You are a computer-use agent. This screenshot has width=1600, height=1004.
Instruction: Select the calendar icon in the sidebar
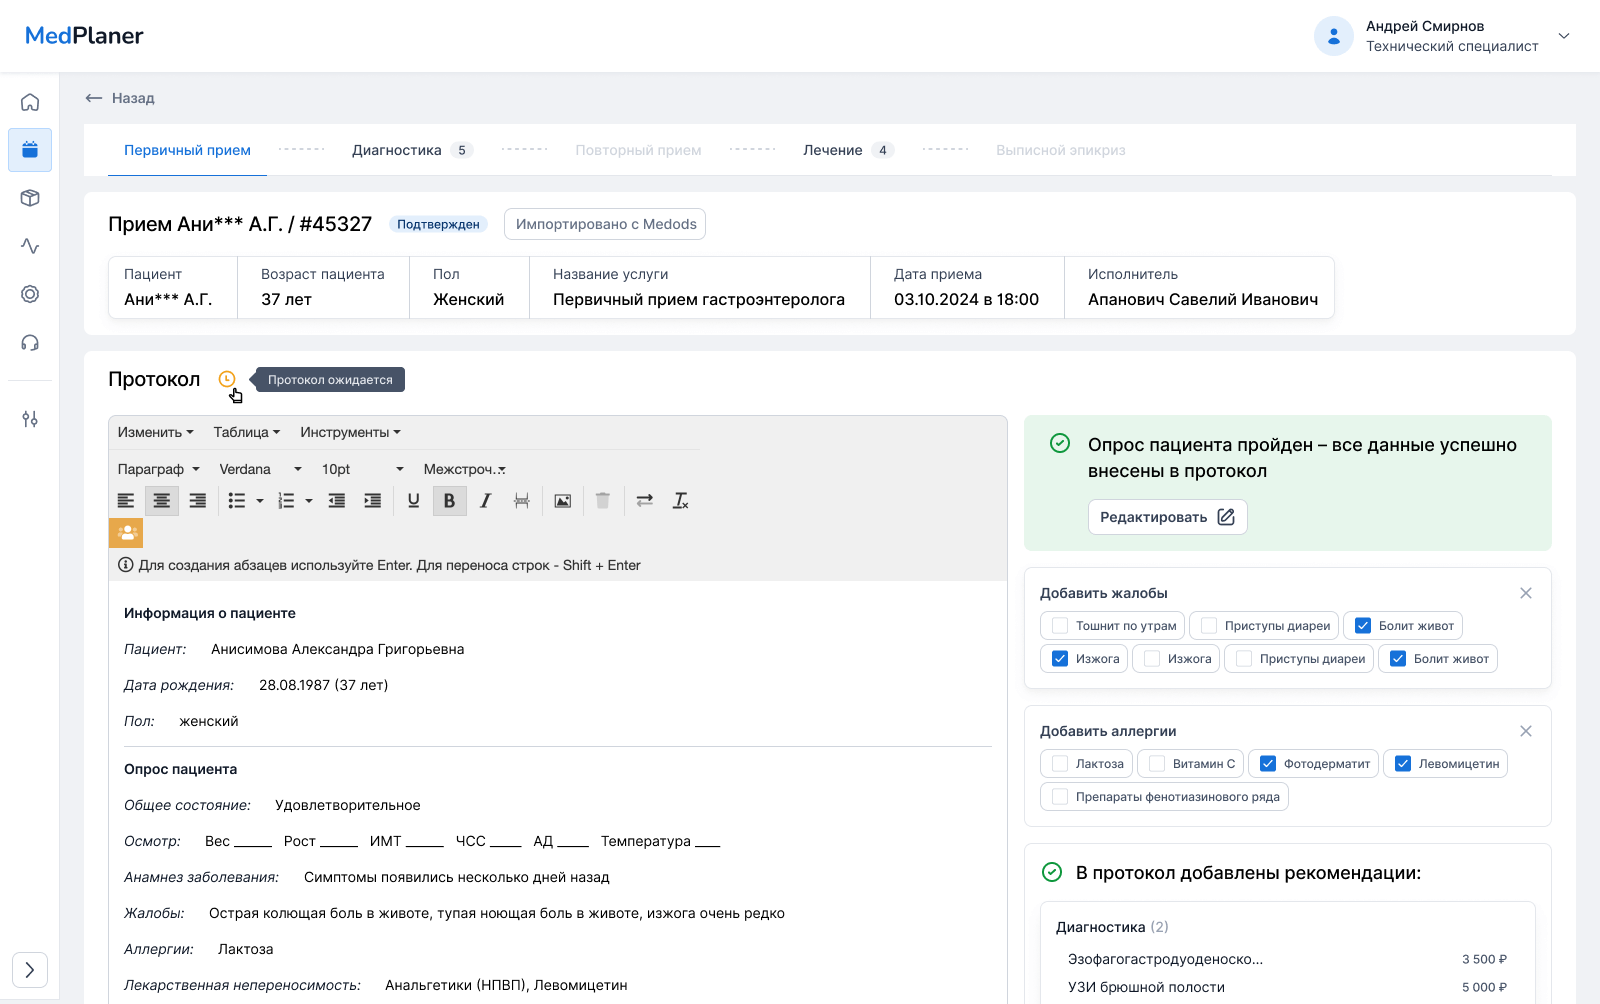tap(30, 150)
